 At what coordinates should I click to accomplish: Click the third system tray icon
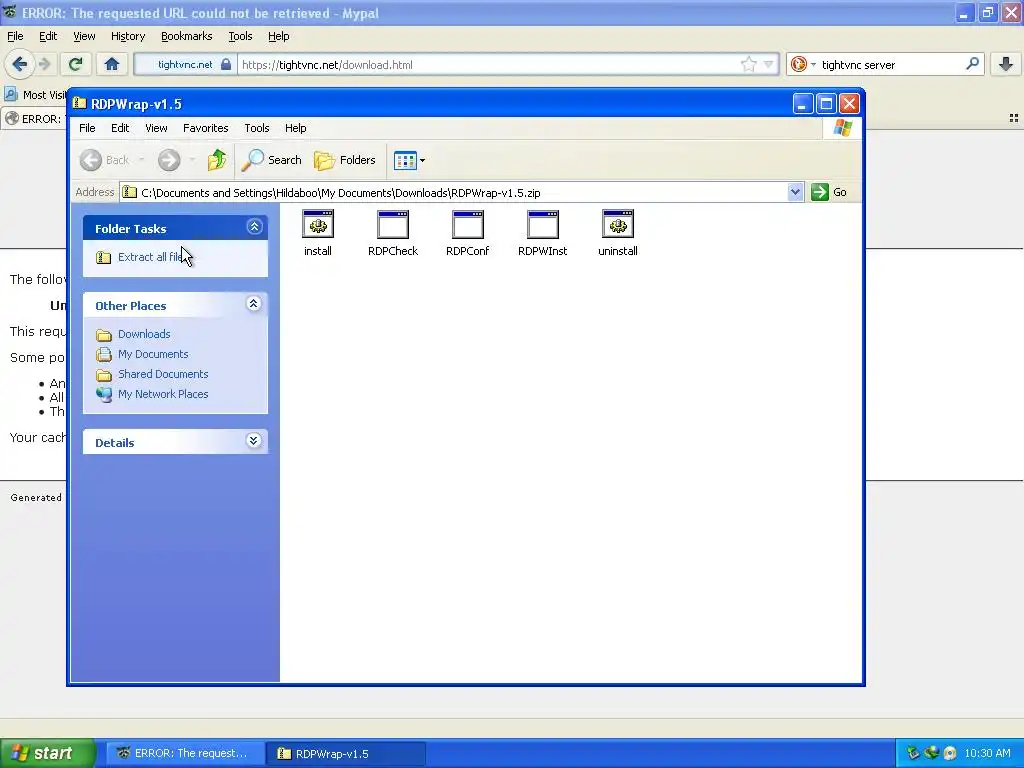tap(950, 753)
